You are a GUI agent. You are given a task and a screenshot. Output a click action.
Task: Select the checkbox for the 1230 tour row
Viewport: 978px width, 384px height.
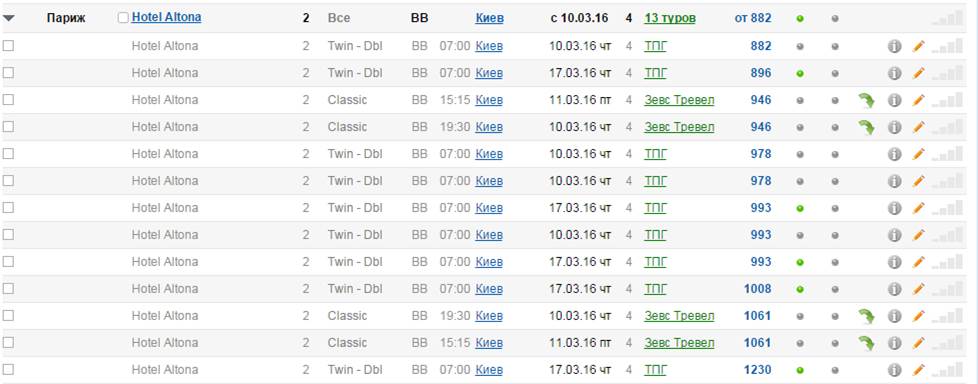click(x=8, y=369)
